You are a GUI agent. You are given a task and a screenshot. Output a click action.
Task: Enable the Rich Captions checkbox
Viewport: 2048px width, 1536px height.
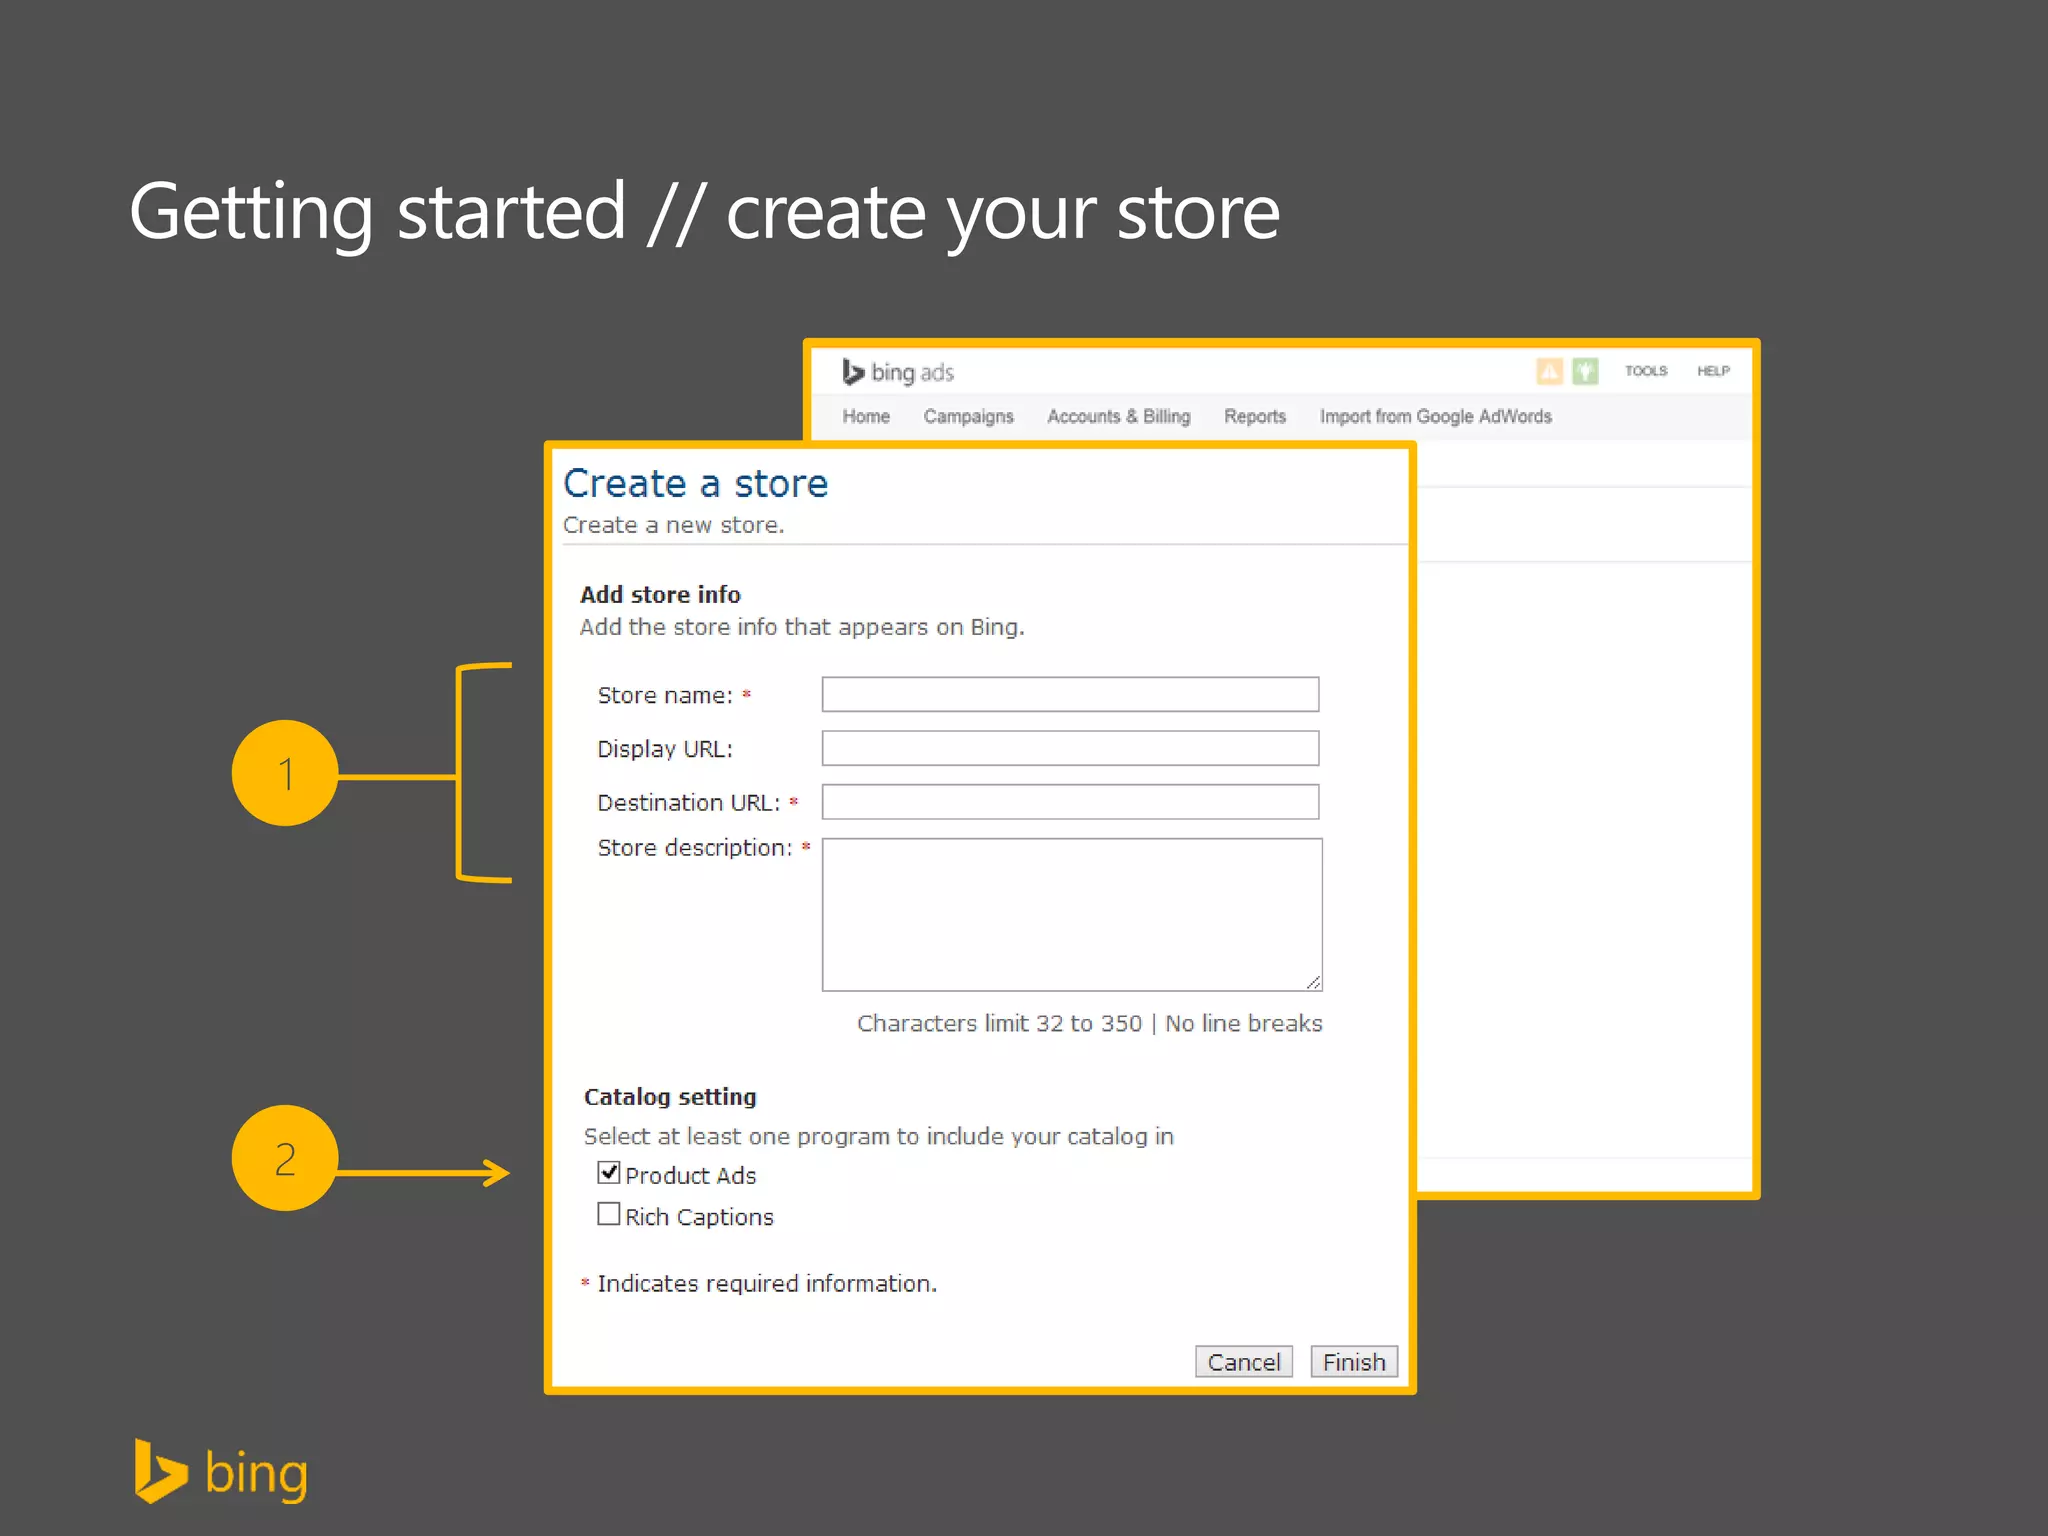pos(608,1214)
